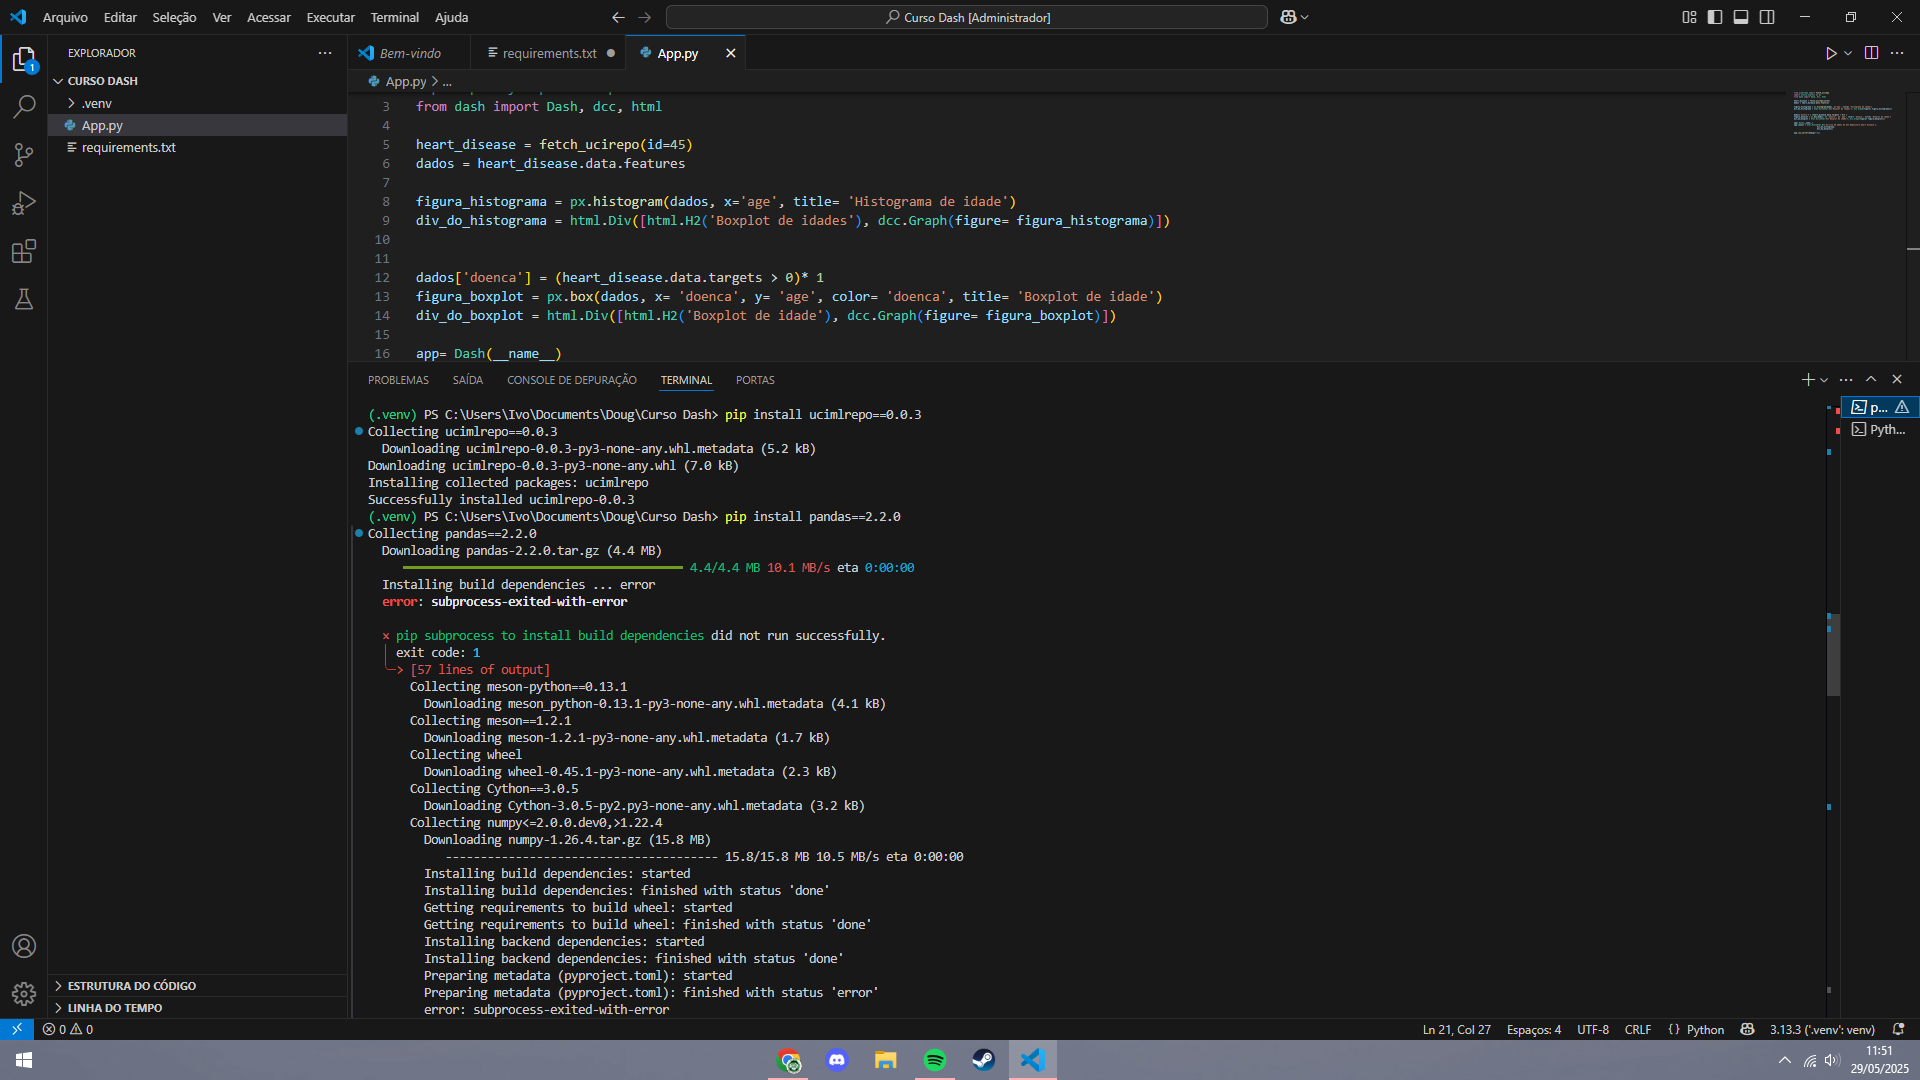This screenshot has height=1080, width=1920.
Task: Open Spotify from the taskbar
Action: click(x=935, y=1060)
